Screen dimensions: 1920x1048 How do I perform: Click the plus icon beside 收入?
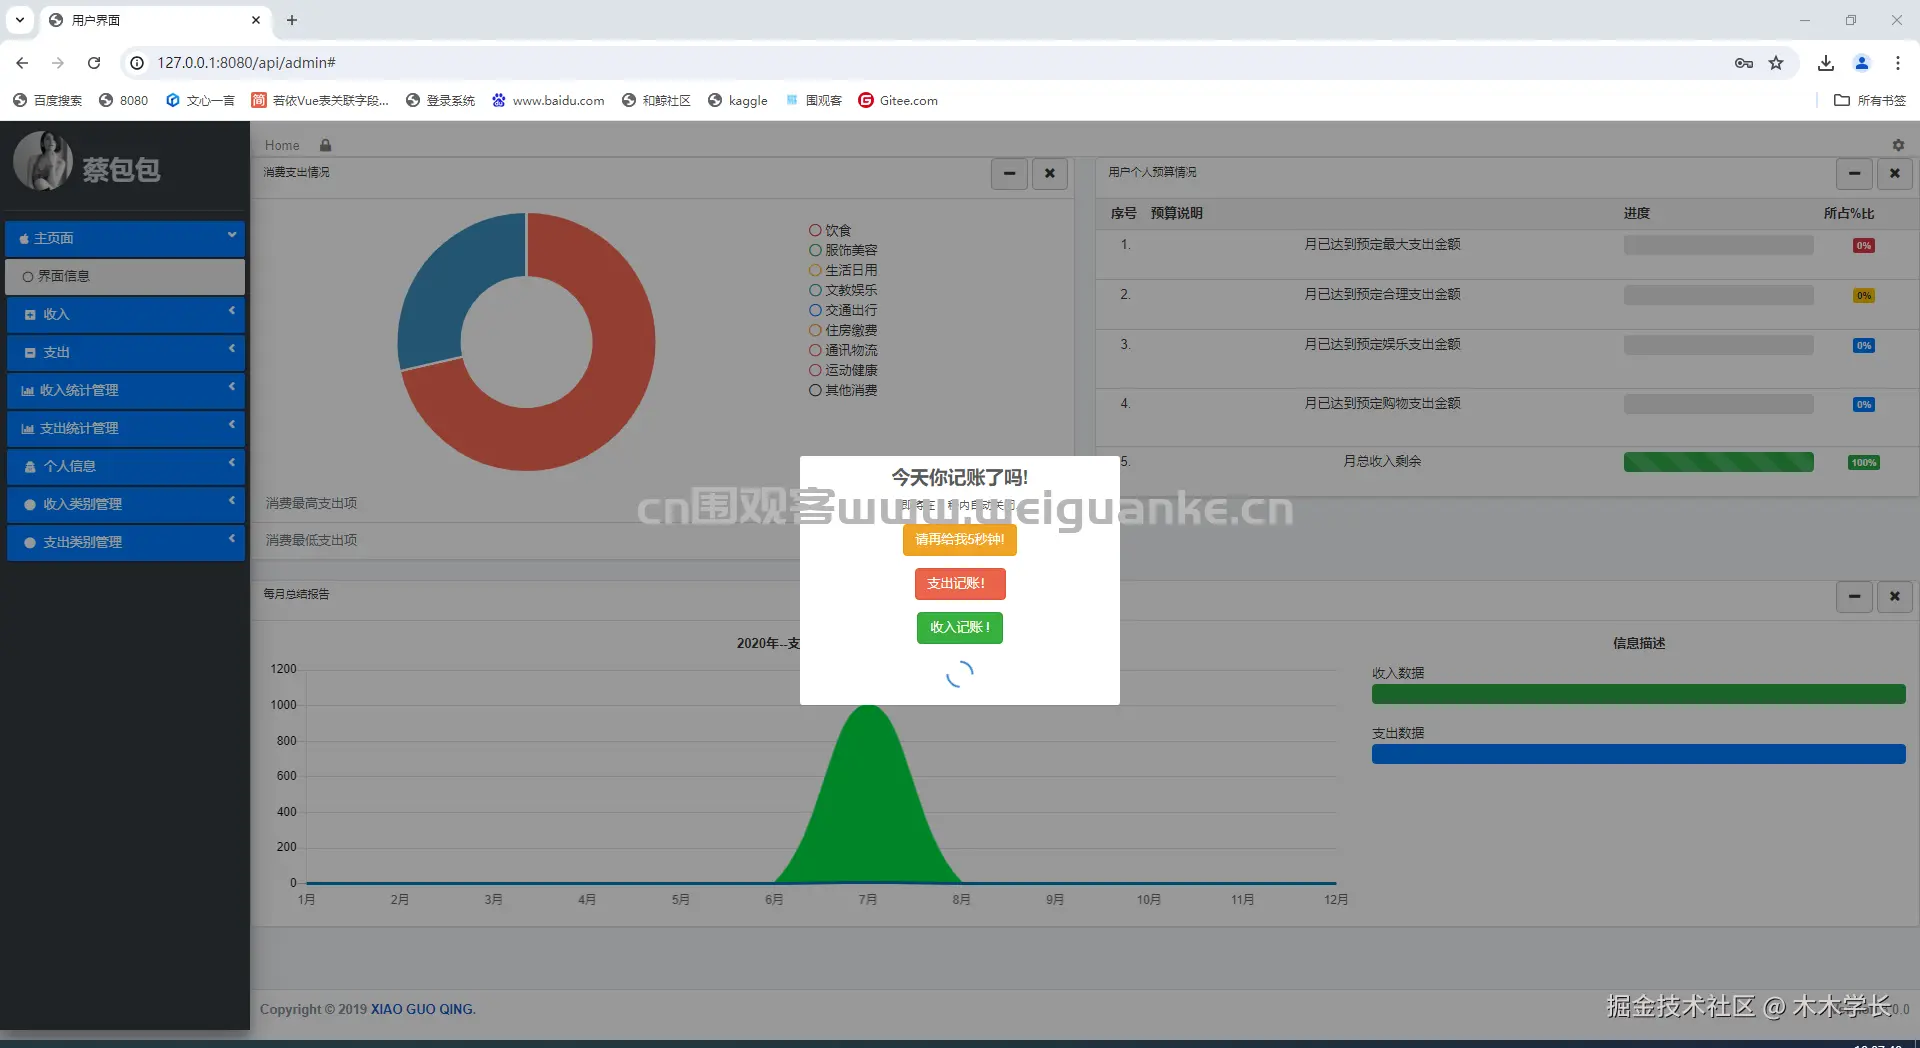pos(30,315)
